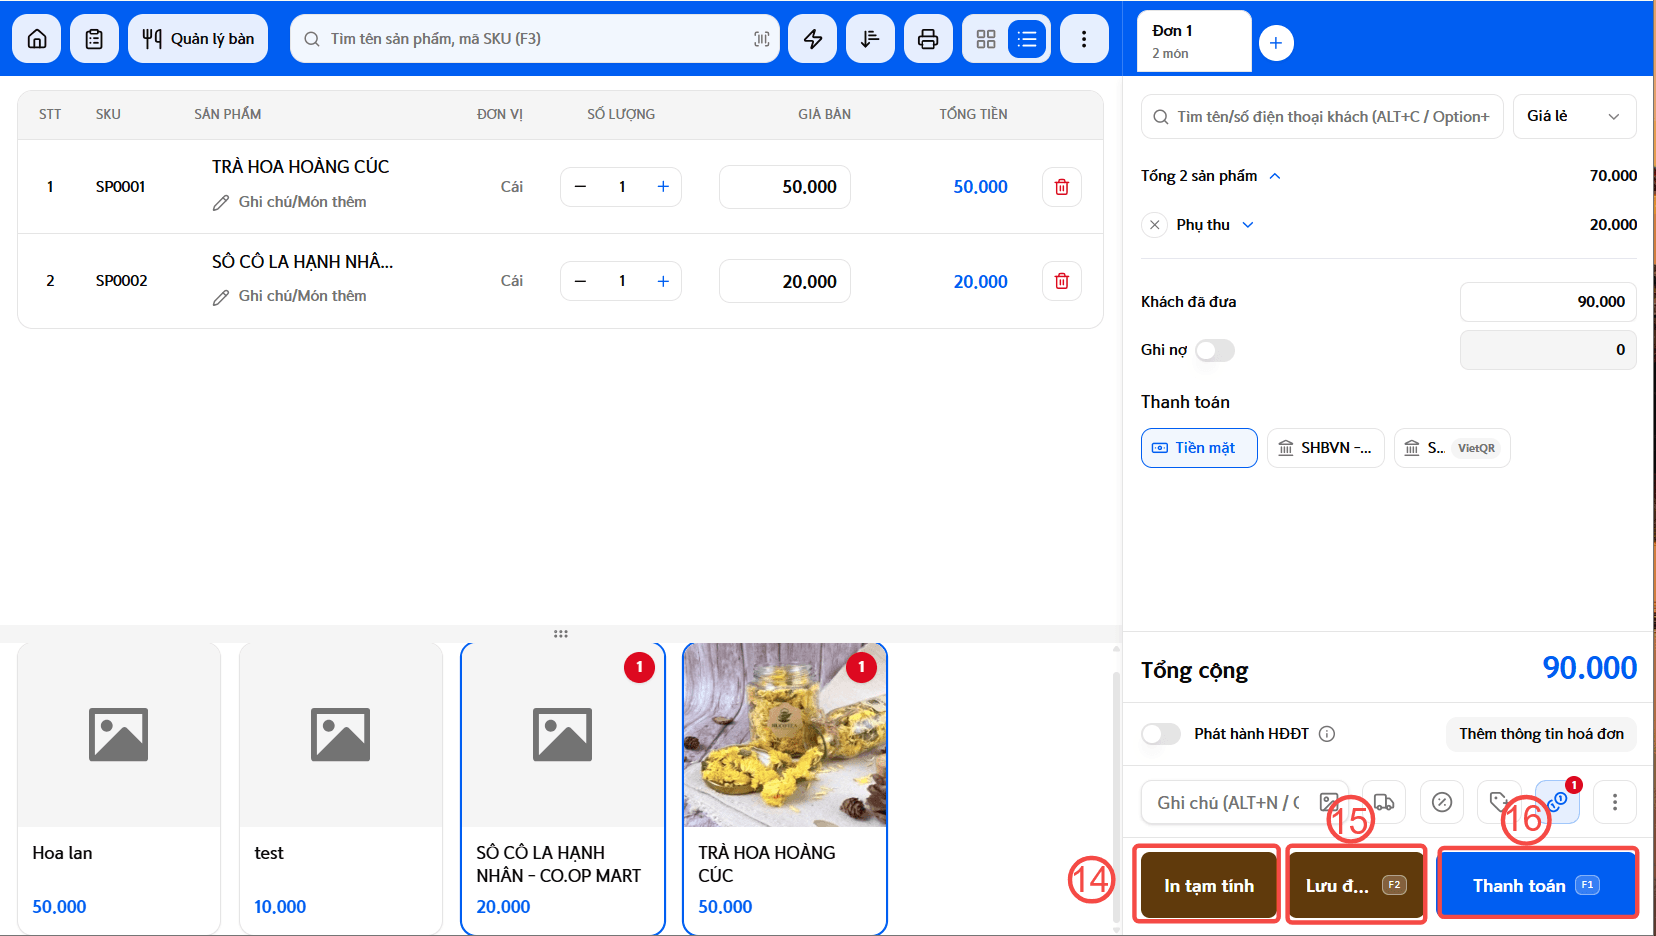Switch to list view layout
This screenshot has width=1656, height=936.
(1027, 39)
